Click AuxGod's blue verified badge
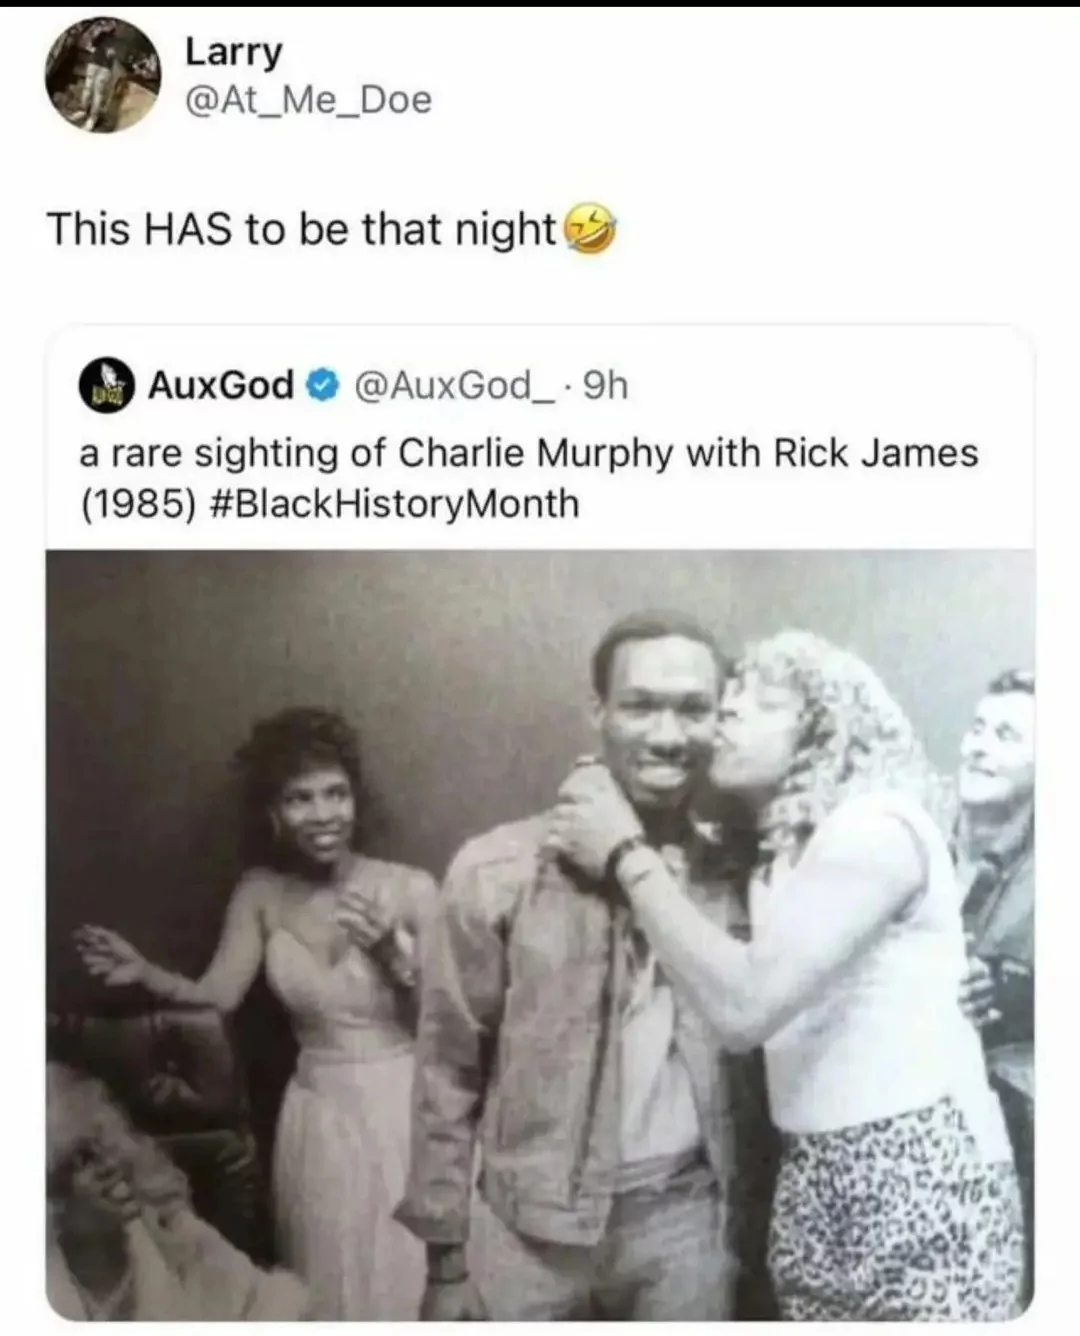1080x1336 pixels. click(319, 386)
